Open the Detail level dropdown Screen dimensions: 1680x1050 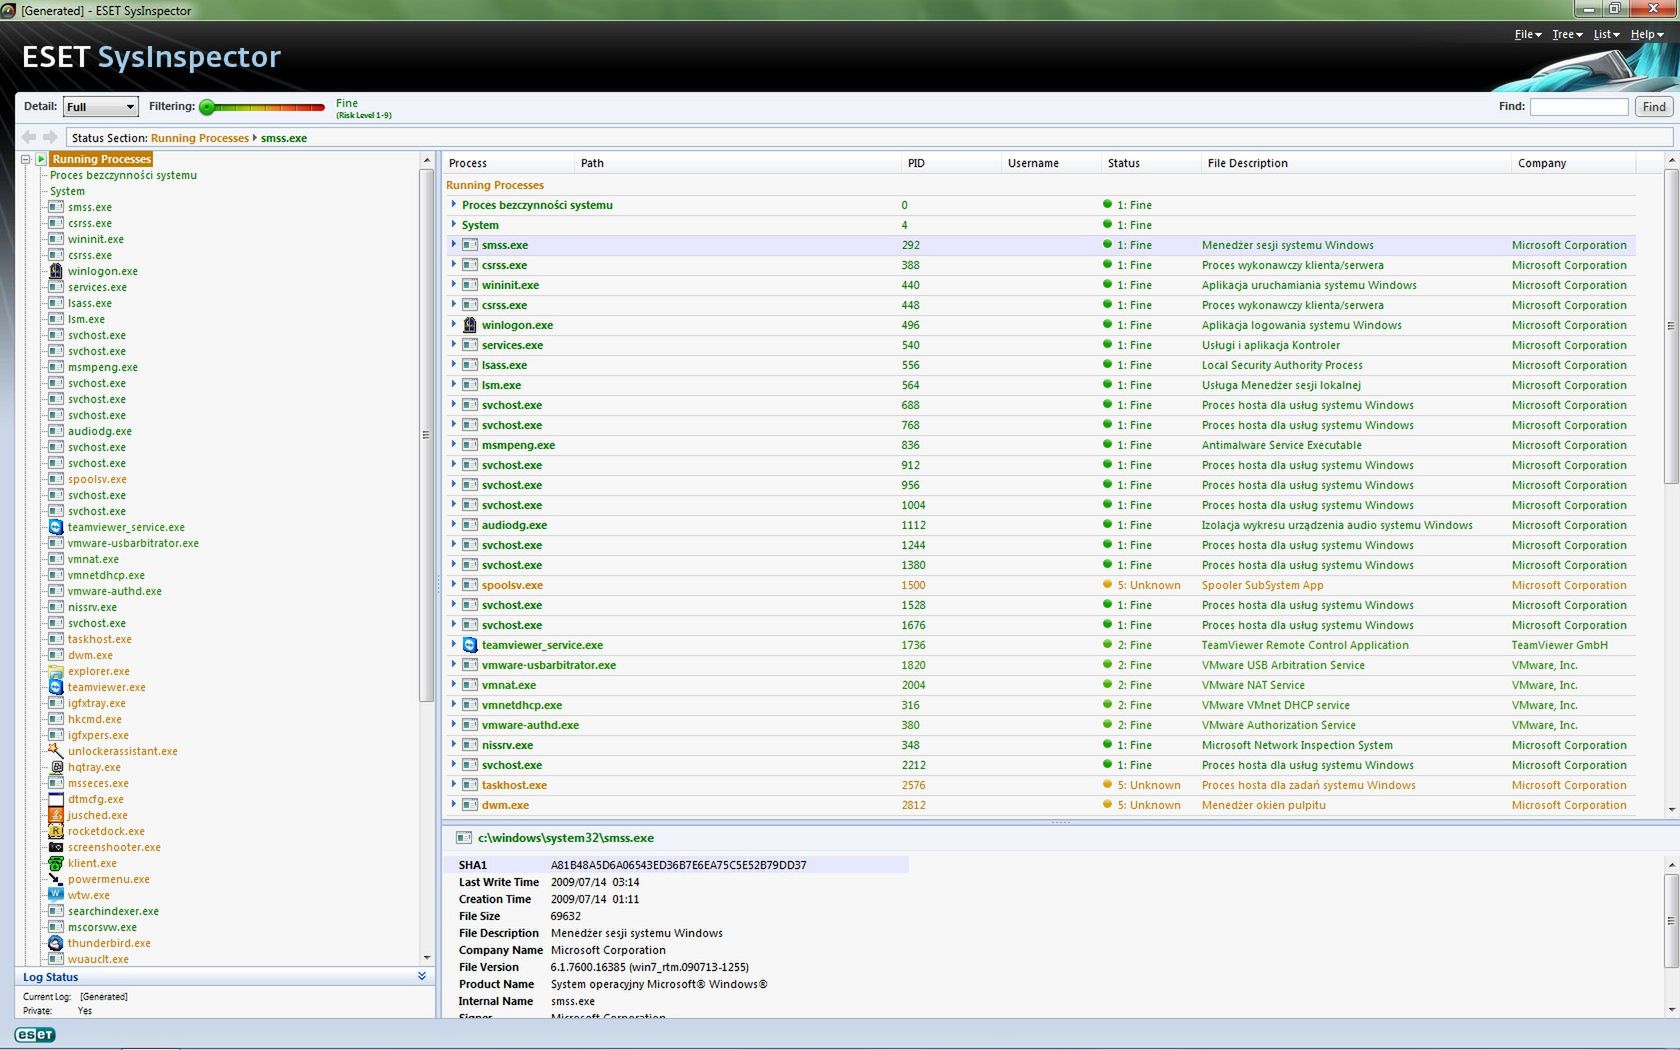click(100, 107)
